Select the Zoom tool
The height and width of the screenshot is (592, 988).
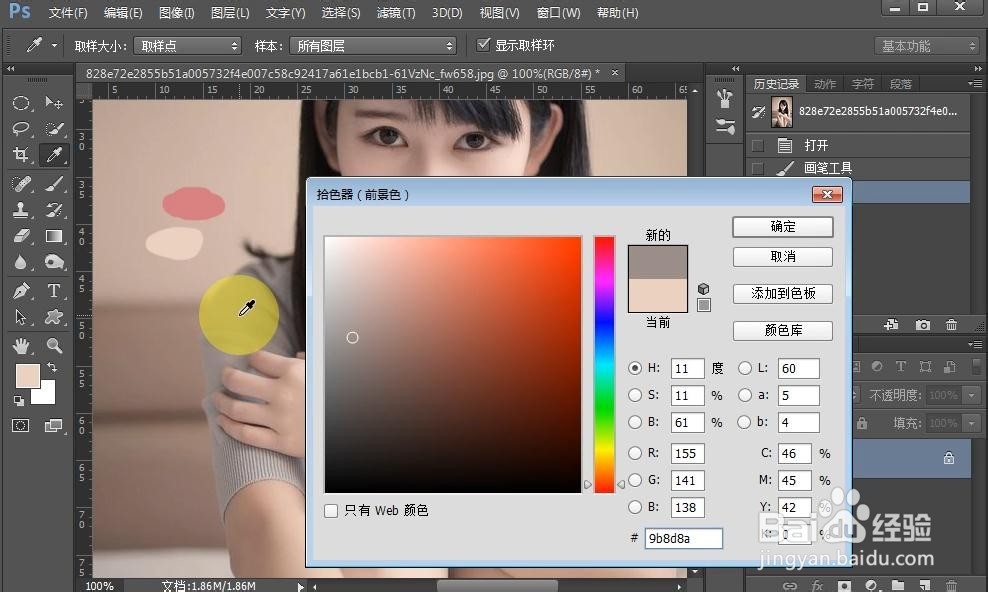click(x=54, y=343)
